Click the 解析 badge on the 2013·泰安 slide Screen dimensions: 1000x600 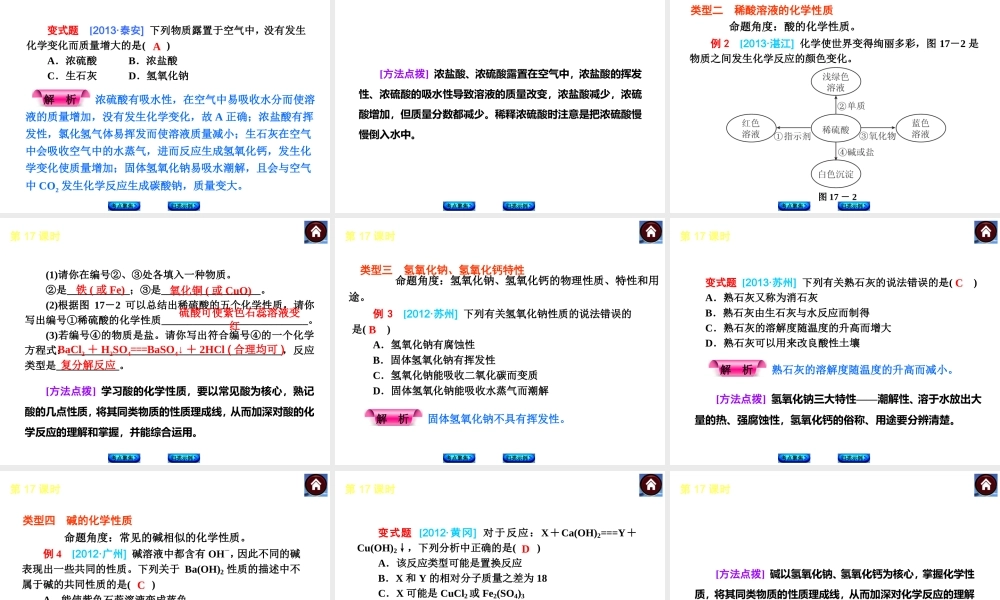click(x=61, y=99)
